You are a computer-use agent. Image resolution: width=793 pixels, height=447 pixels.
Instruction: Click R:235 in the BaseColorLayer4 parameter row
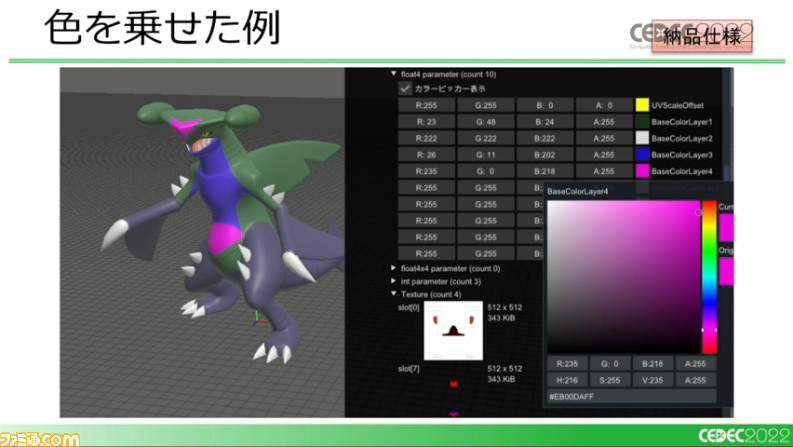[x=426, y=171]
